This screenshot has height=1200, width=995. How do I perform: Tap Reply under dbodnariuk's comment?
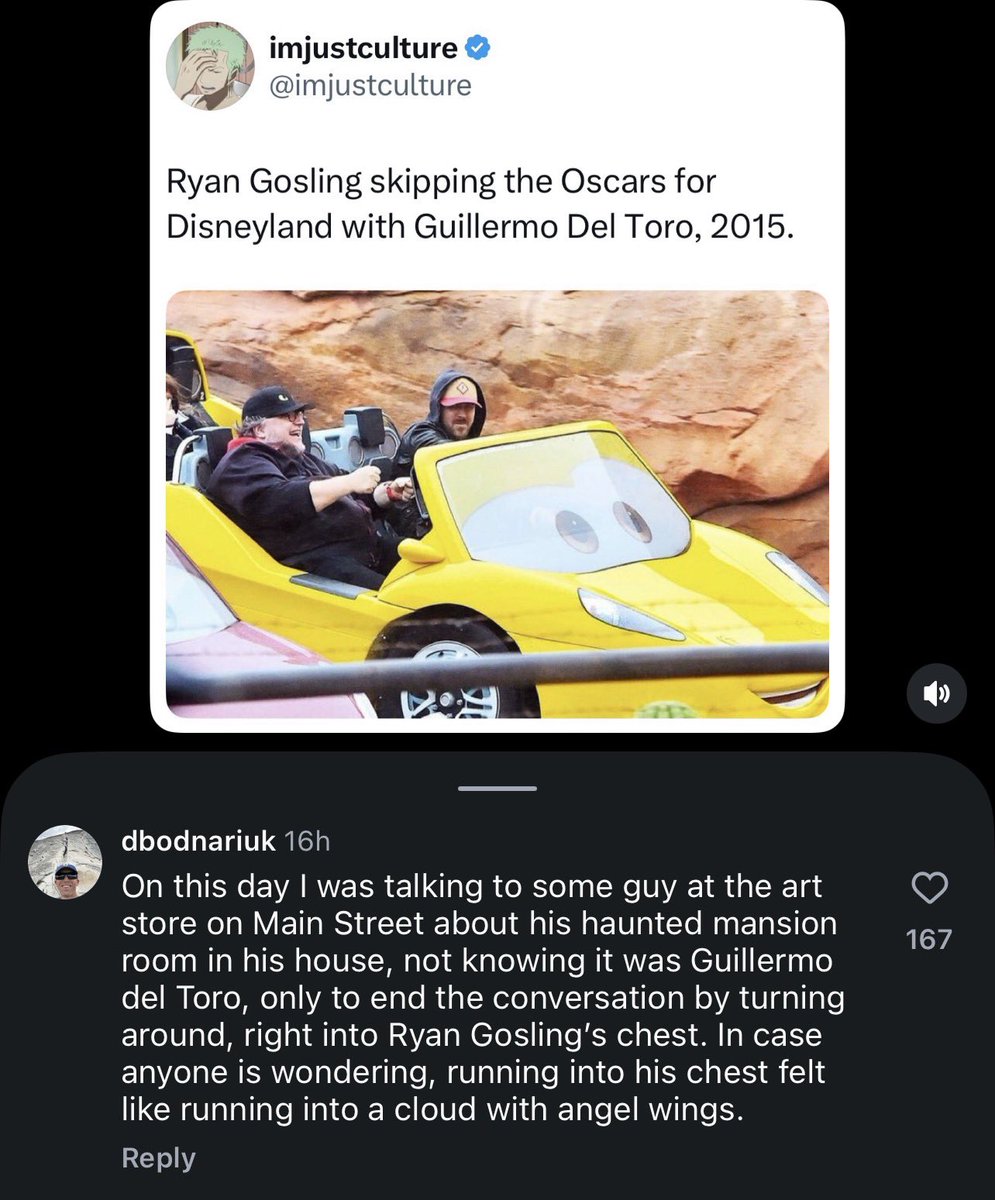click(x=158, y=1158)
